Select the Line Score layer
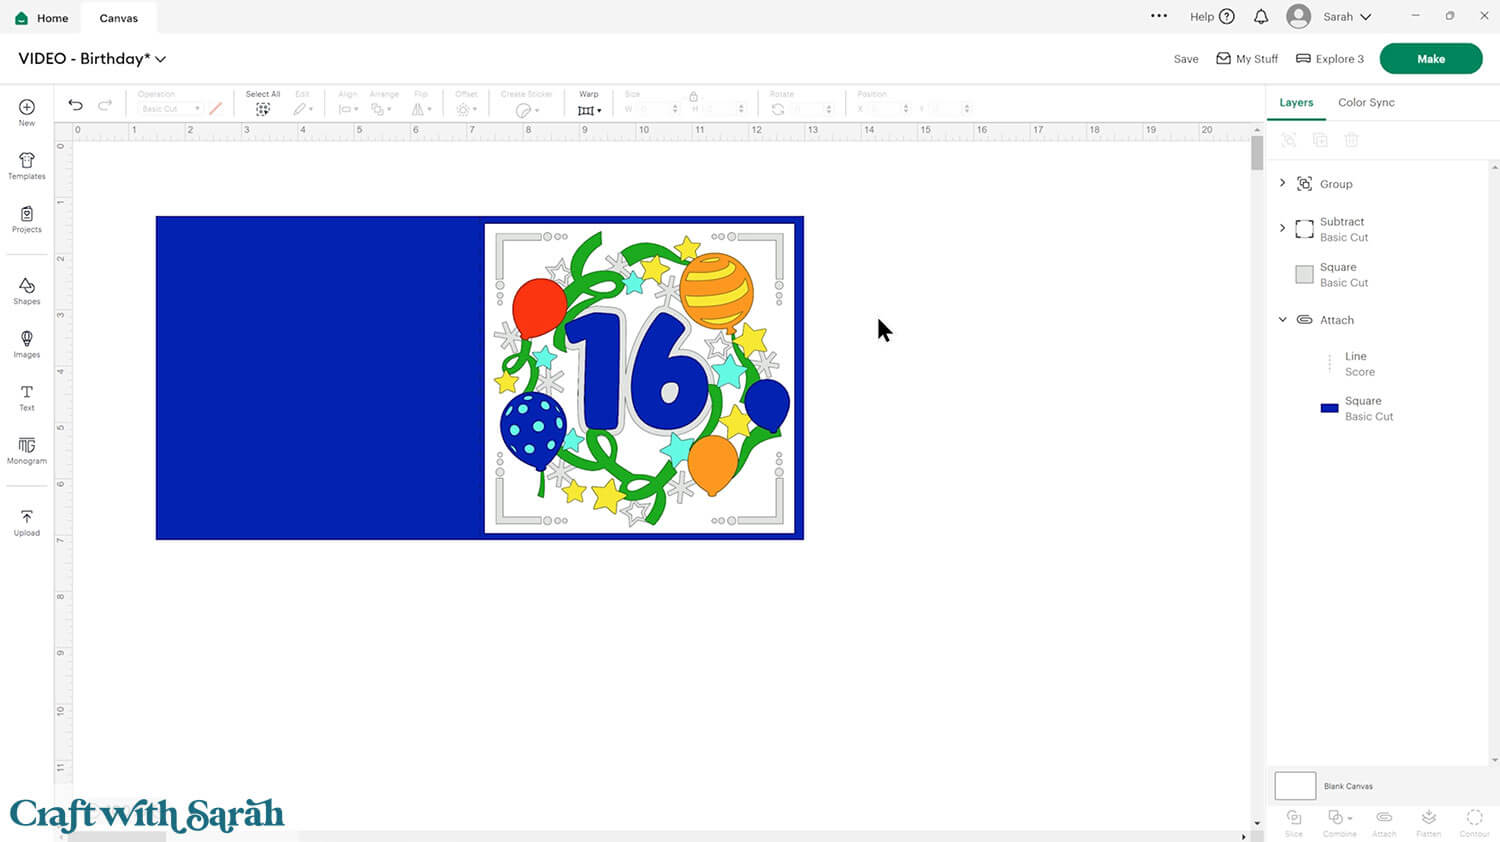This screenshot has height=842, width=1500. [x=1358, y=364]
